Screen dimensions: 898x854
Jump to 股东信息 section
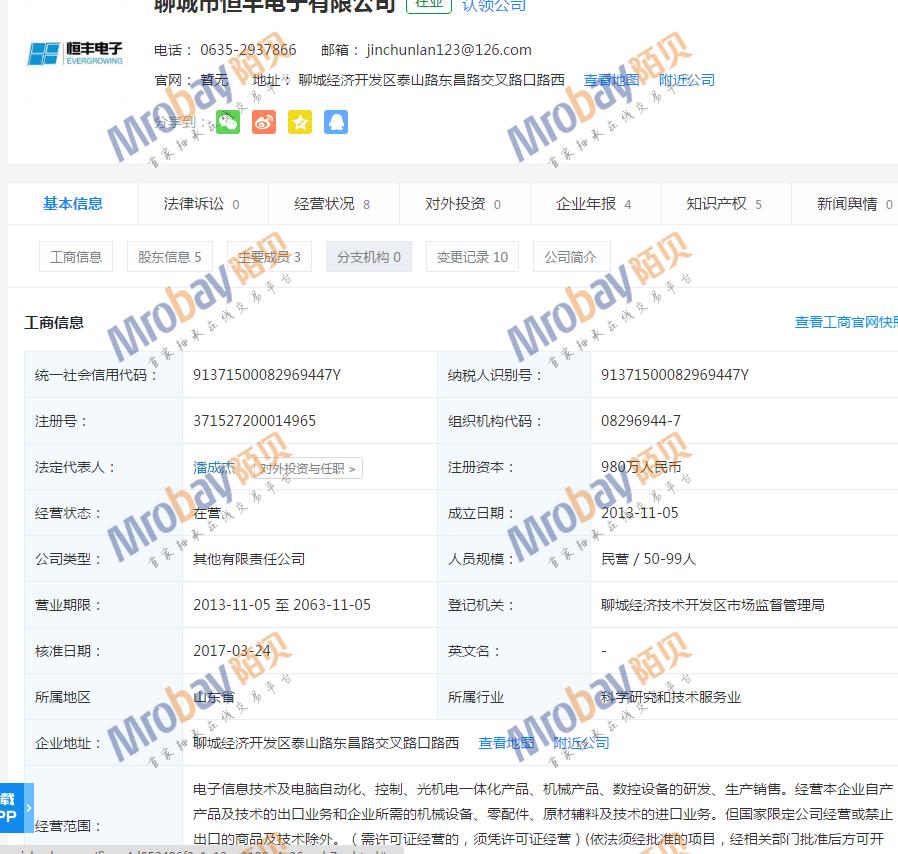pos(169,257)
